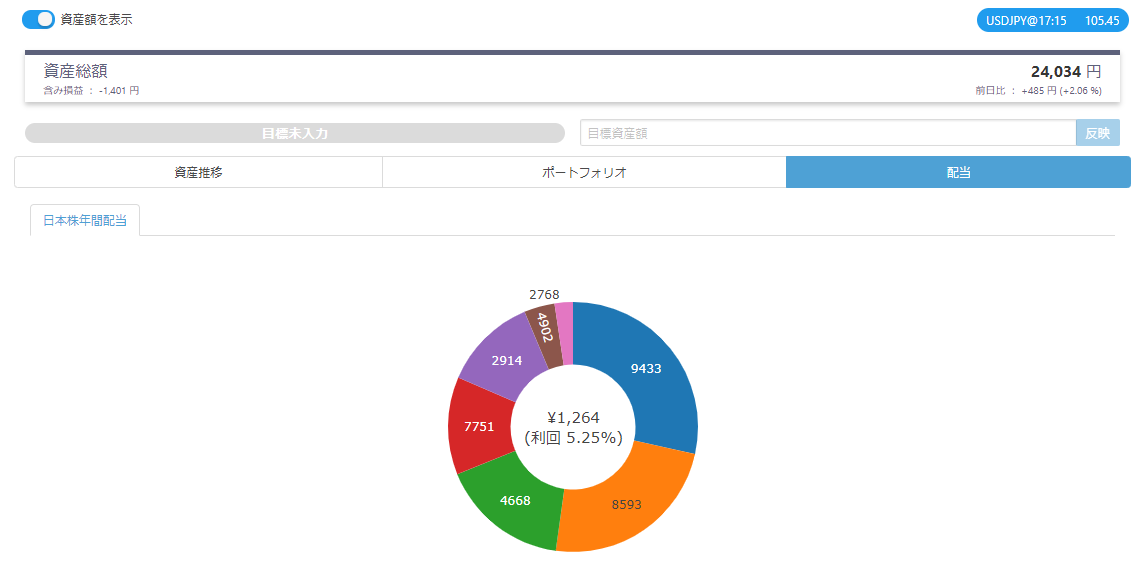Click the ¥1,264 center total text
Viewport: 1143px width, 578px height.
(x=573, y=418)
